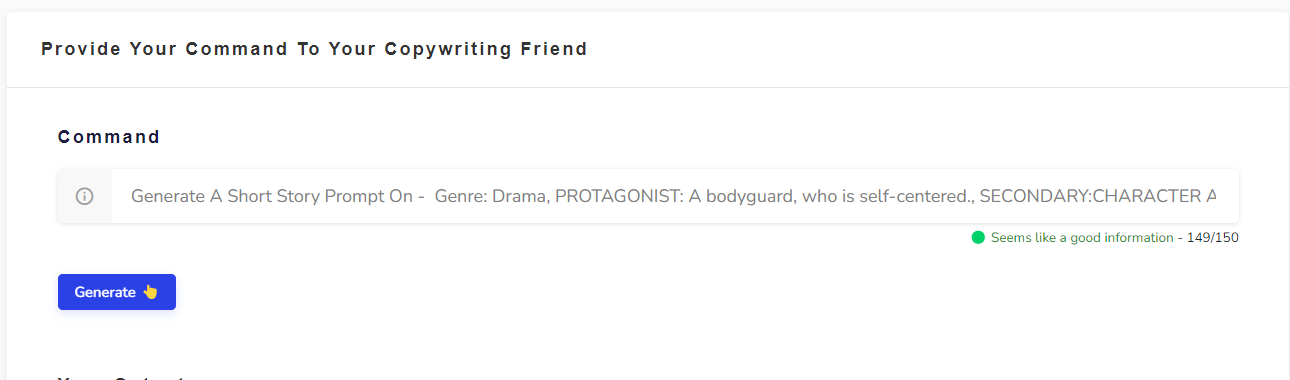The image size is (1290, 380).
Task: Click the pointing hand emoji on Generate
Action: 150,292
